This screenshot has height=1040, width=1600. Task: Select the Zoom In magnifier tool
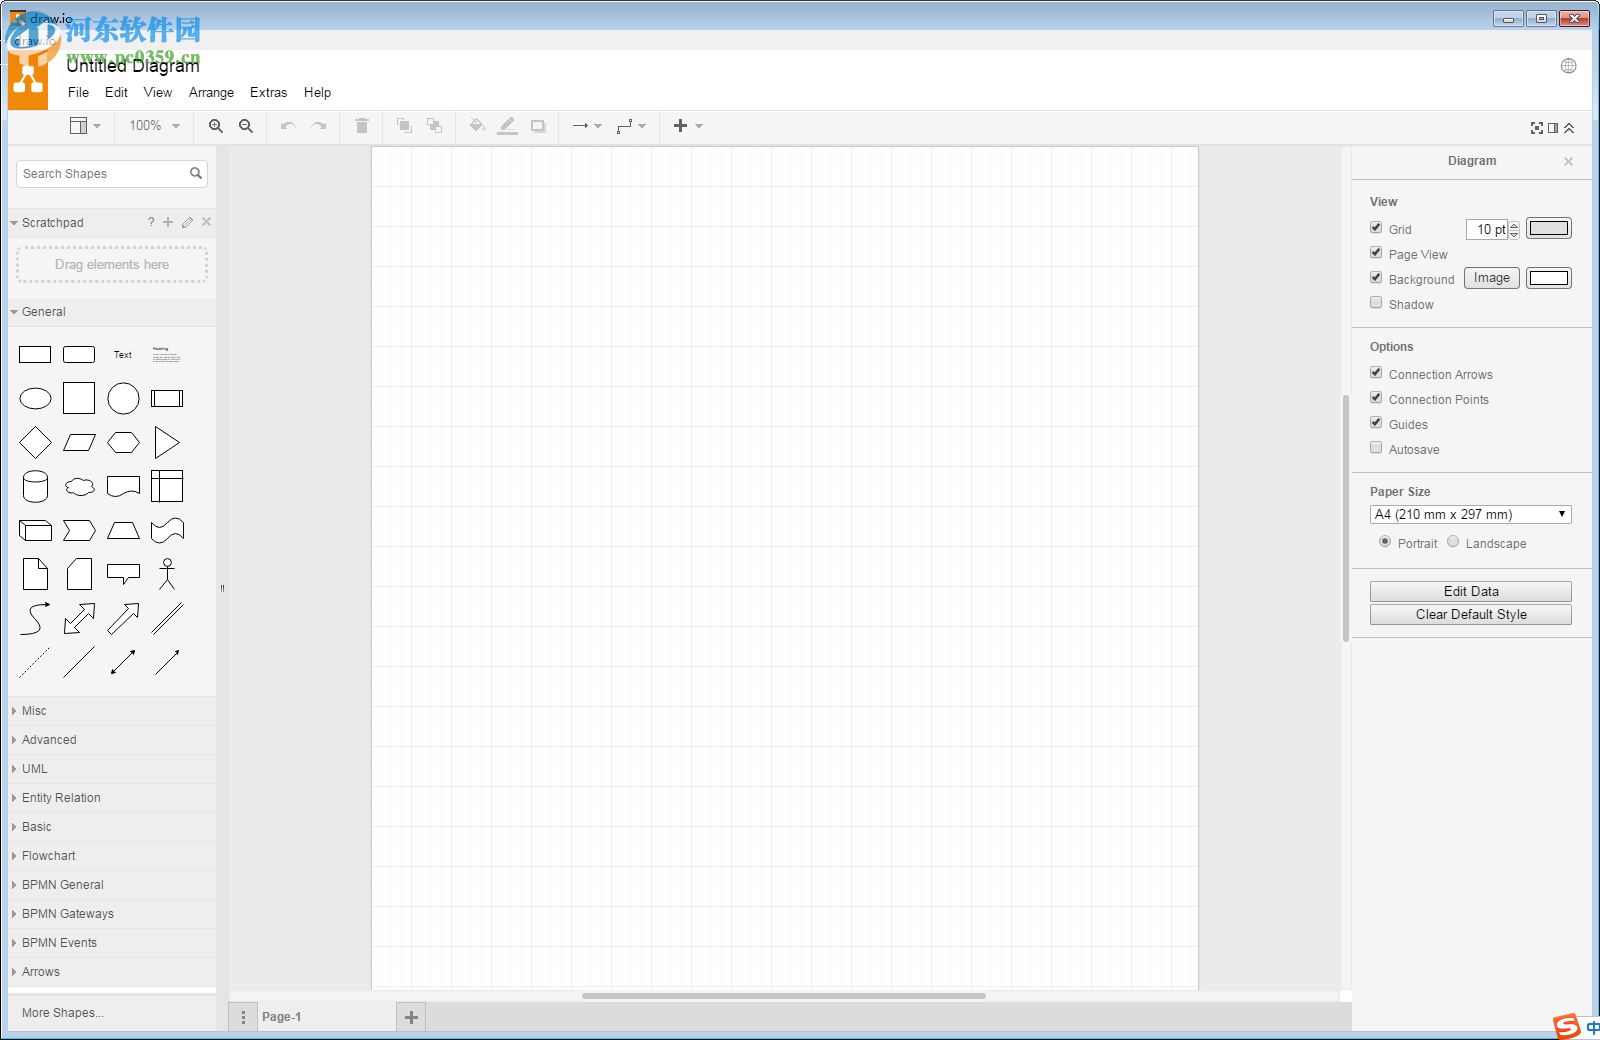[215, 126]
